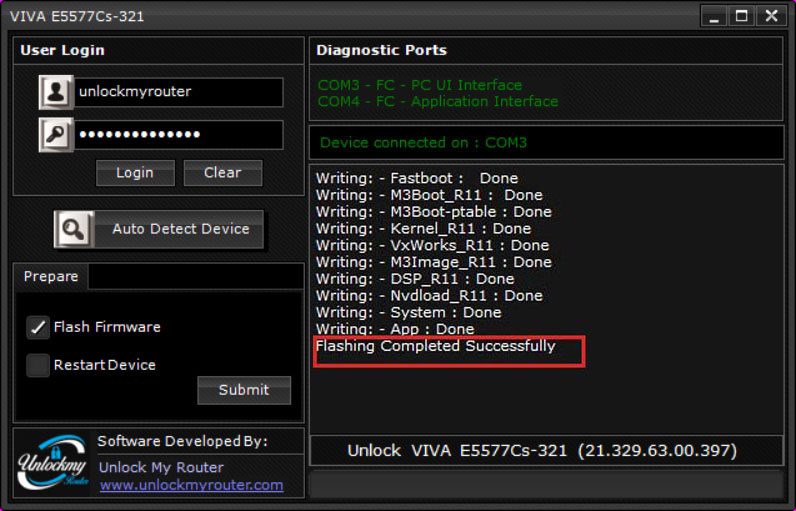Click the Unlock VIVA E5577Cs-321 version label

542,451
